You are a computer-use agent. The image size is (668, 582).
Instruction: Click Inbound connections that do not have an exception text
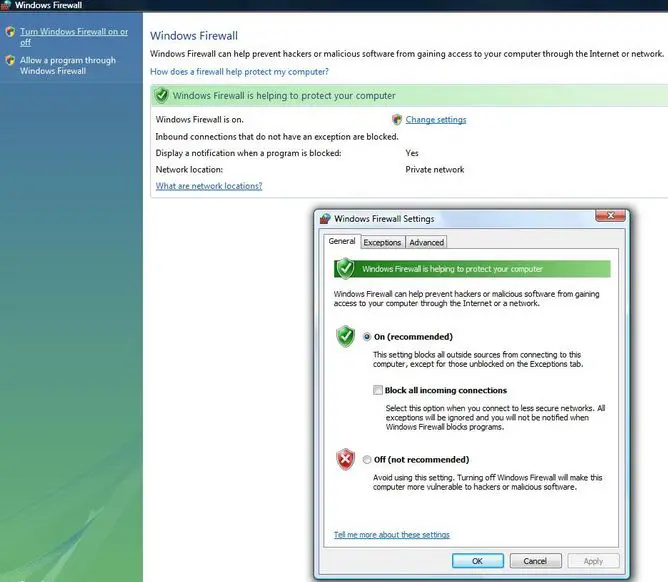277,137
